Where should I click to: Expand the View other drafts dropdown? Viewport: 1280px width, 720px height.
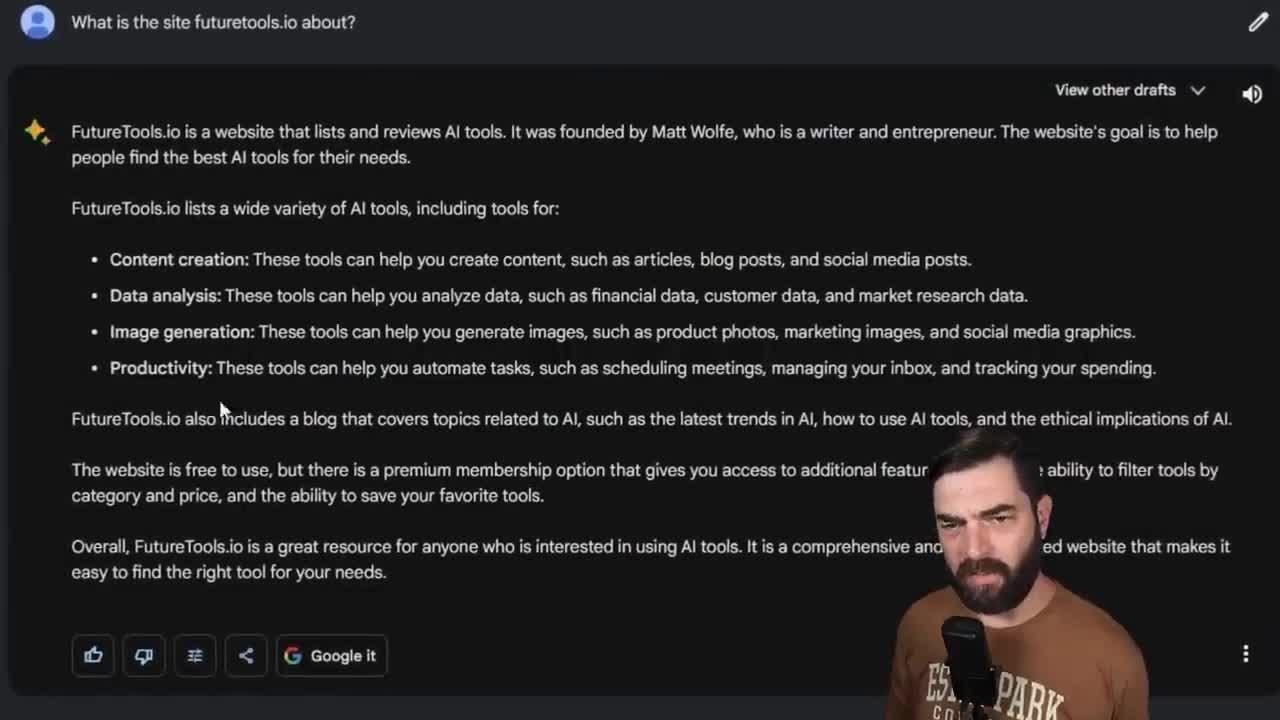[x=1130, y=90]
